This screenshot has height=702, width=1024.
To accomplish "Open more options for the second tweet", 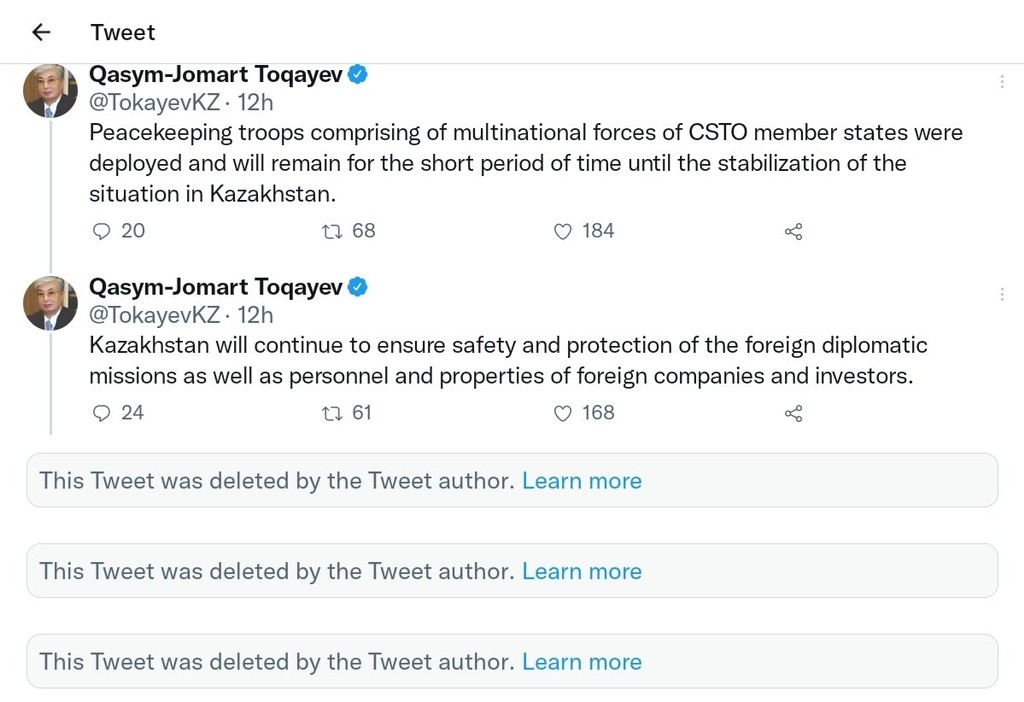I will pyautogui.click(x=1001, y=294).
